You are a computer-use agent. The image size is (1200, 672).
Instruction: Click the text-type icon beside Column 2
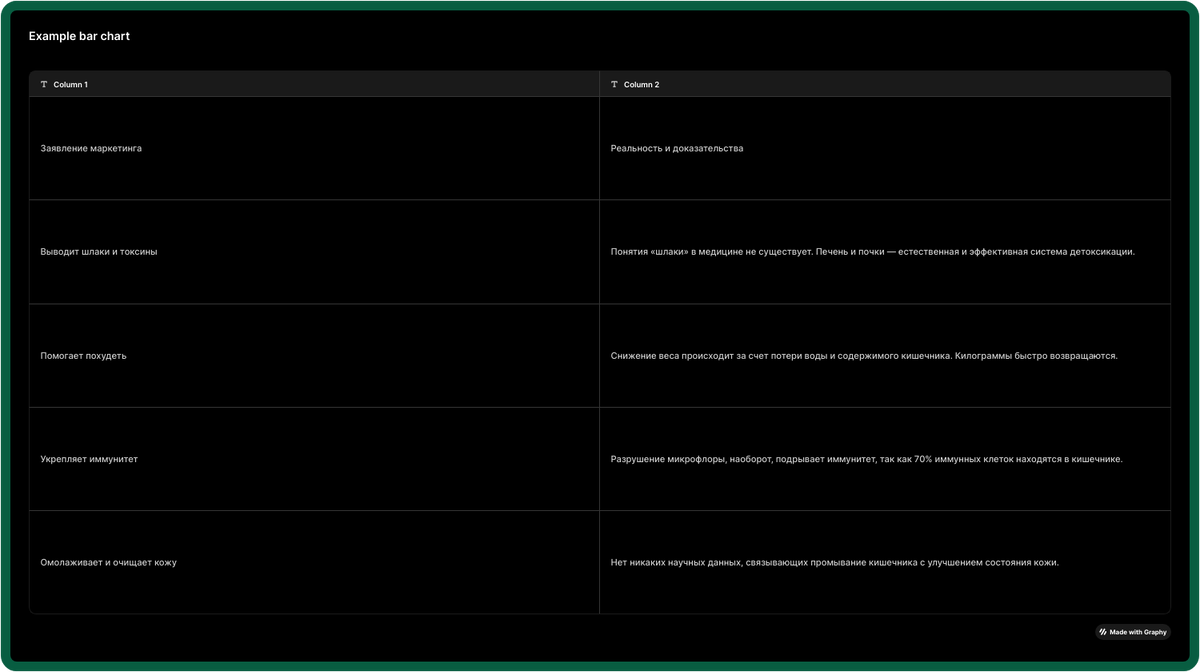614,85
